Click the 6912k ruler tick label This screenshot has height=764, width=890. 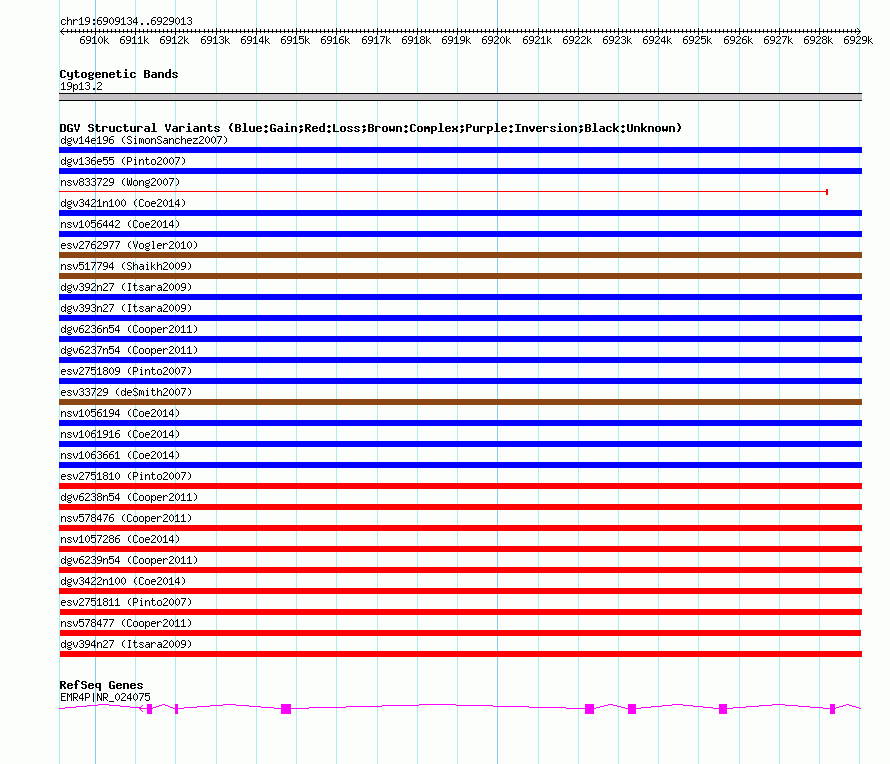point(174,40)
